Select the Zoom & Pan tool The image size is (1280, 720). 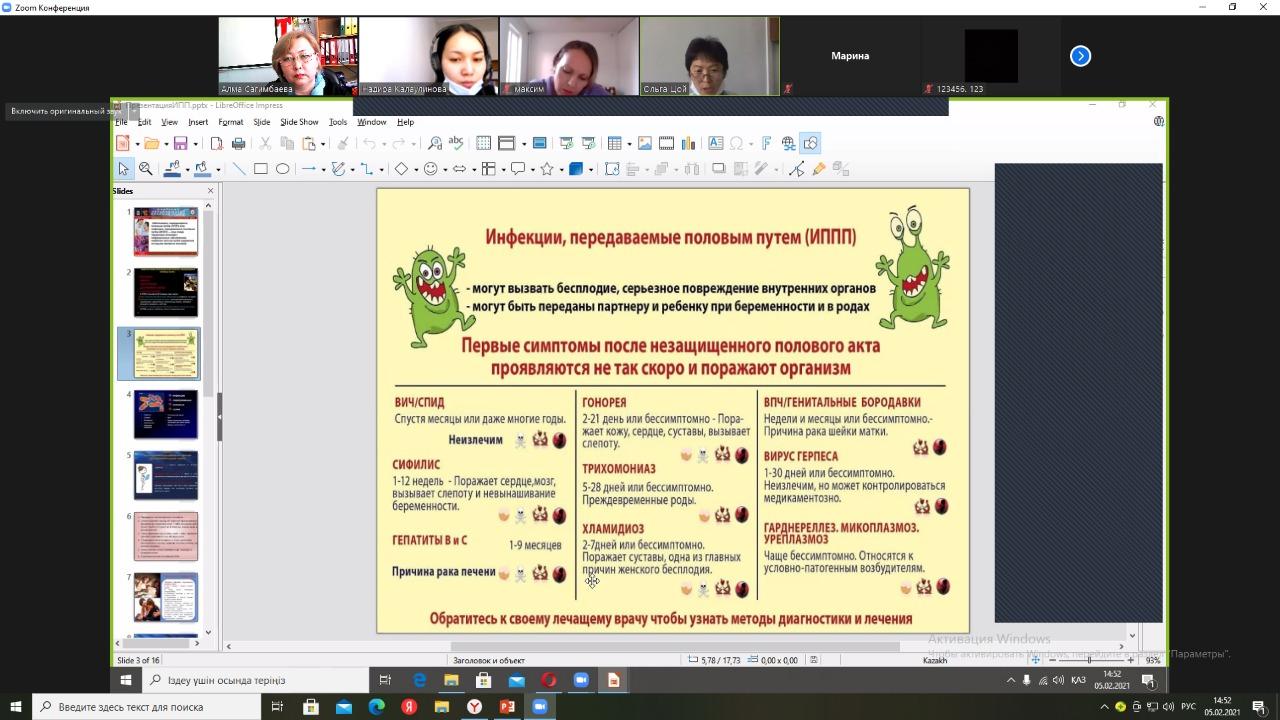146,169
